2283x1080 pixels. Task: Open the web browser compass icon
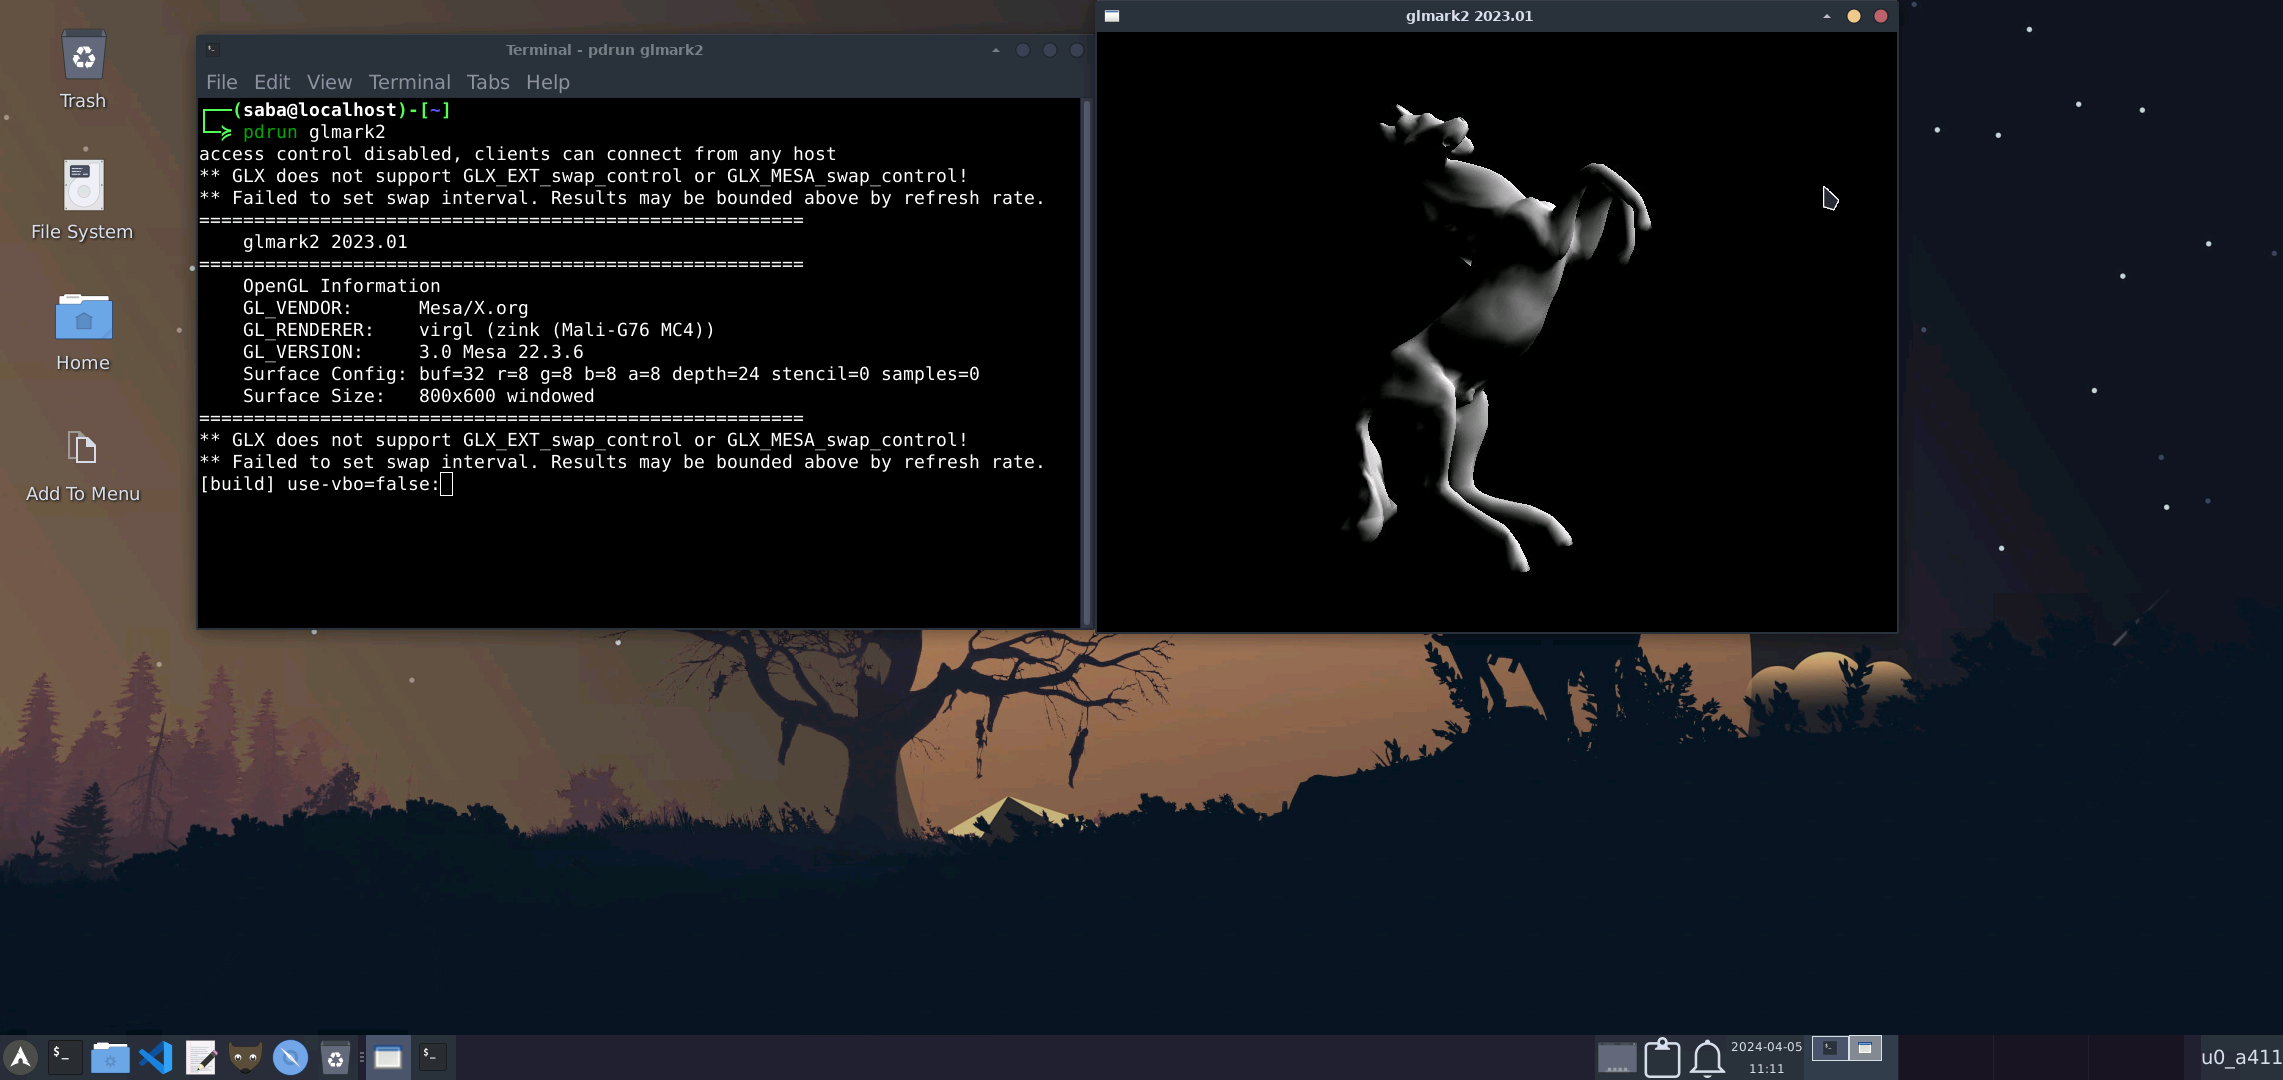pyautogui.click(x=290, y=1057)
